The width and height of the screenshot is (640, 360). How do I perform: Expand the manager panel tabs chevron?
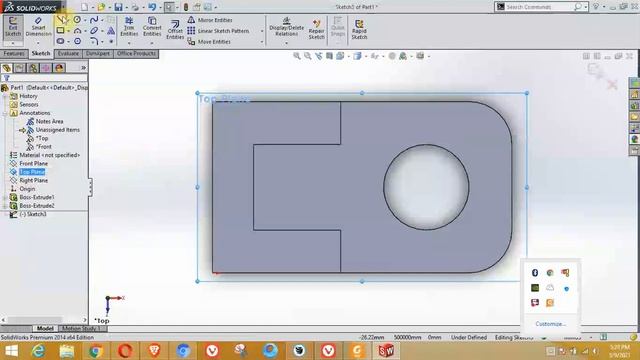pos(83,68)
